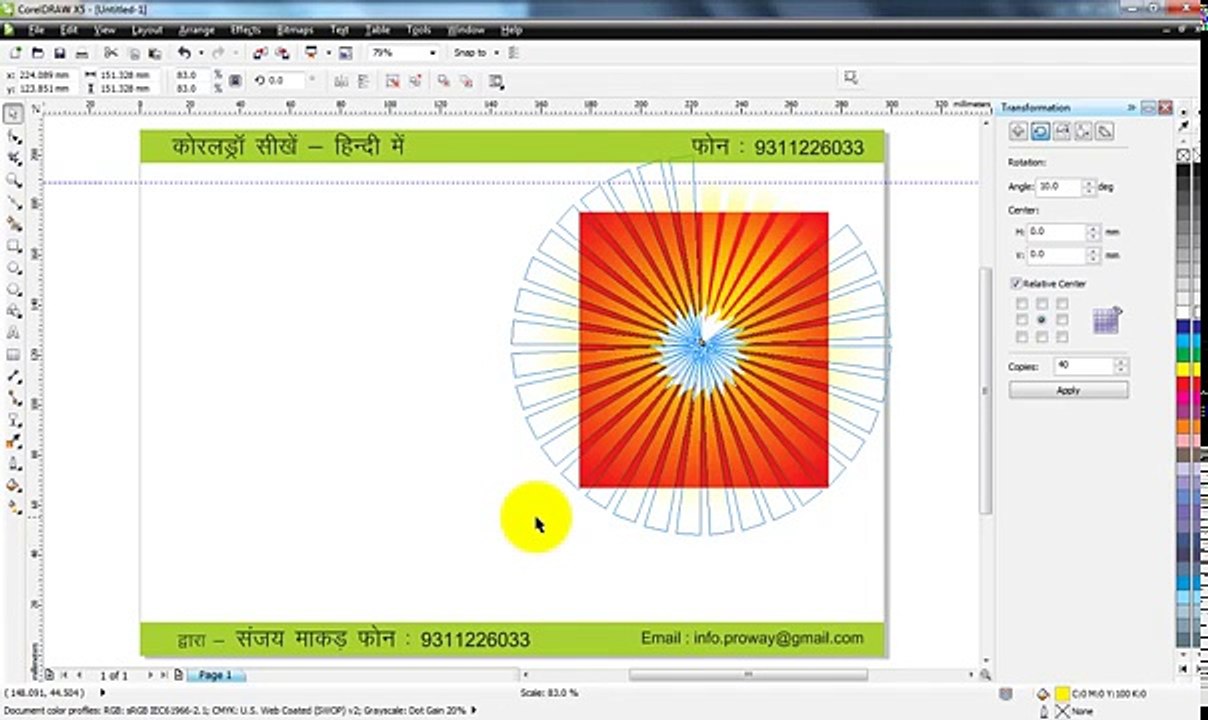The image size is (1208, 720).
Task: Toggle the Relative Center checkbox
Action: point(1017,284)
